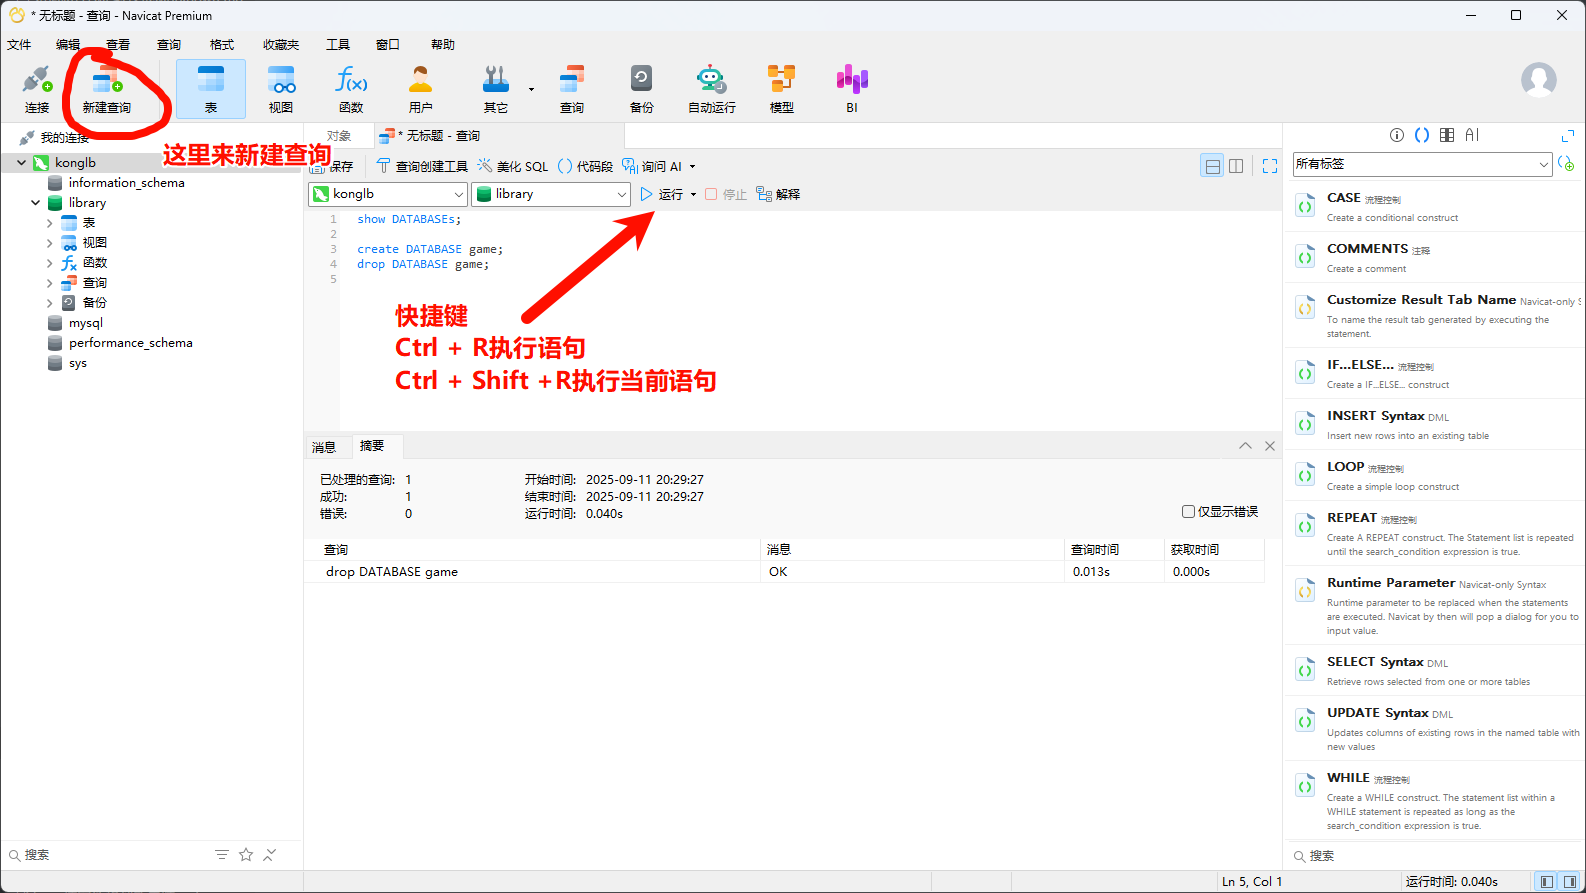The image size is (1586, 893).
Task: Open the BI charts icon
Action: tap(851, 88)
